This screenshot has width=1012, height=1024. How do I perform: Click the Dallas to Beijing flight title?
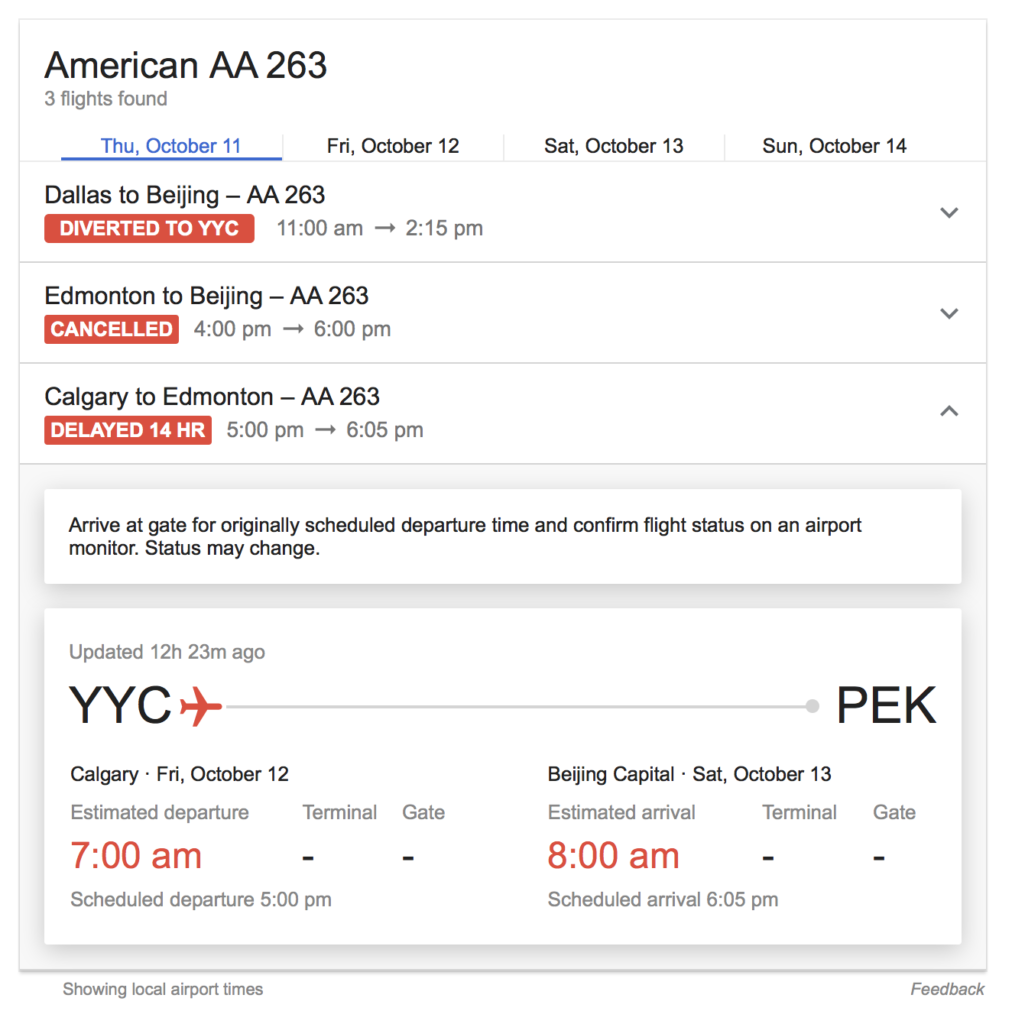[x=185, y=195]
